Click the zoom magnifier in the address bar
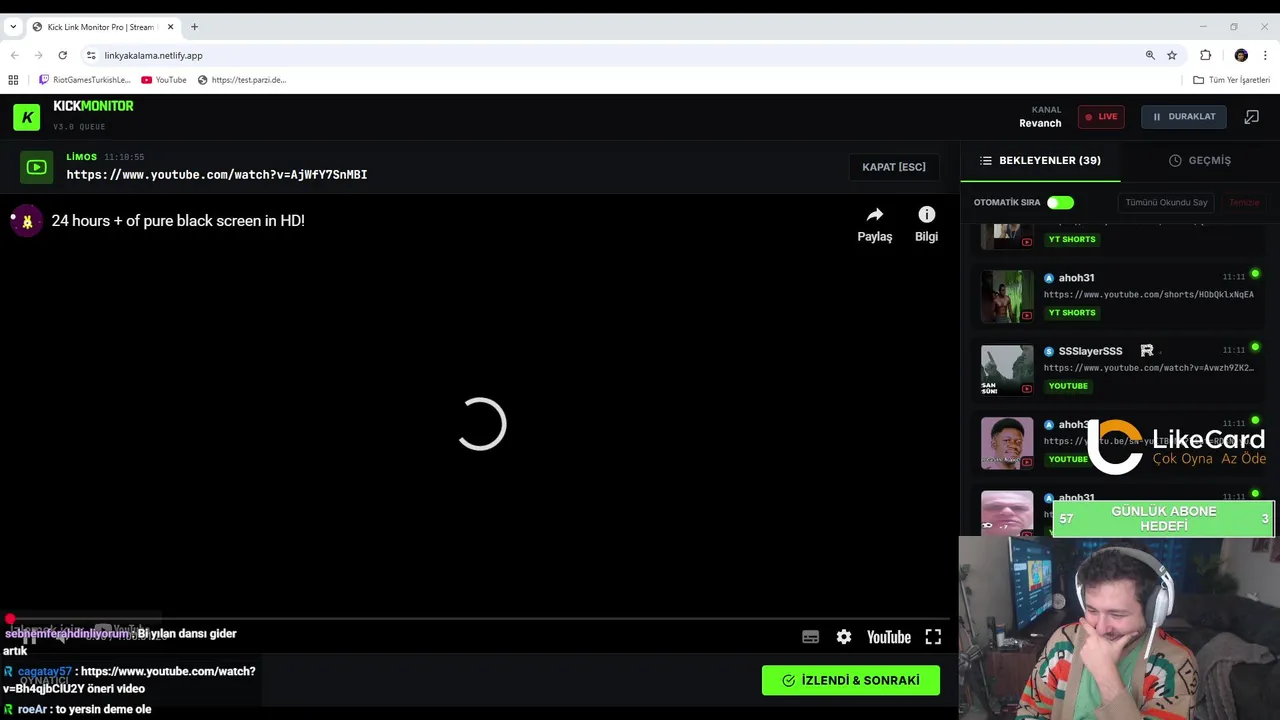Viewport: 1280px width, 720px height. tap(1150, 55)
